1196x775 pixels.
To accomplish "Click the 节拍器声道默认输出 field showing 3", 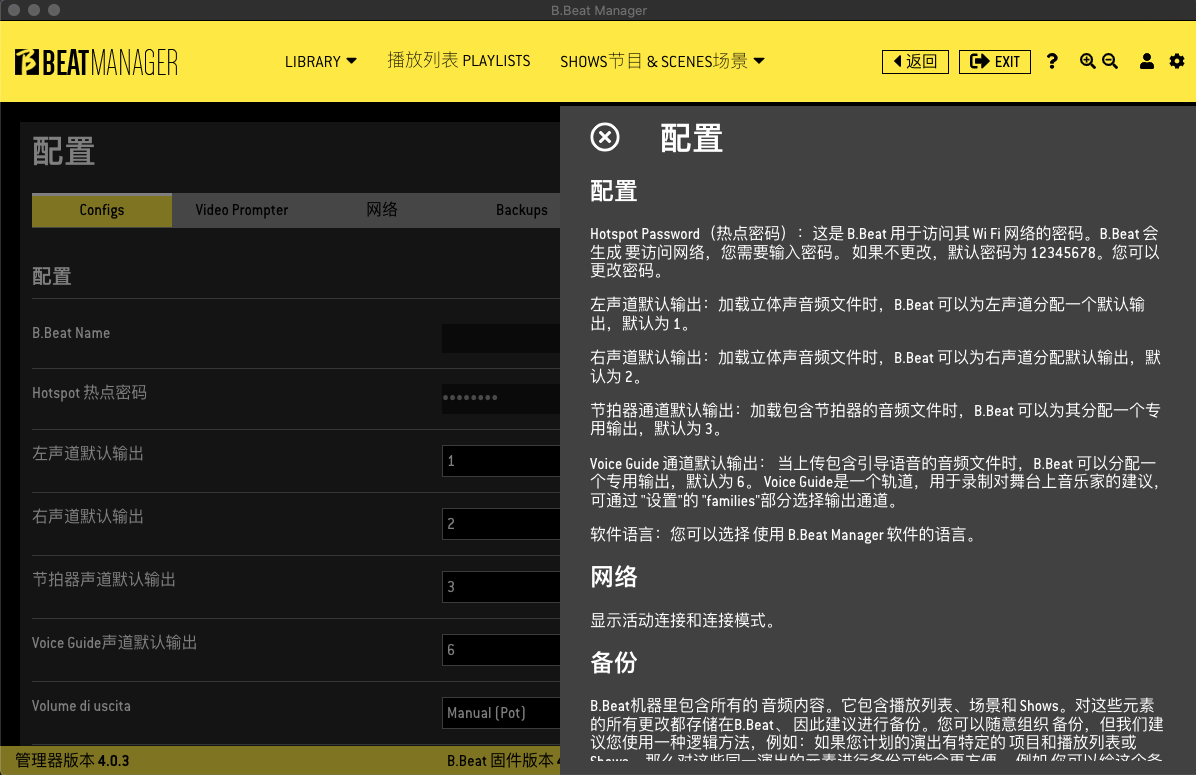I will pyautogui.click(x=501, y=587).
